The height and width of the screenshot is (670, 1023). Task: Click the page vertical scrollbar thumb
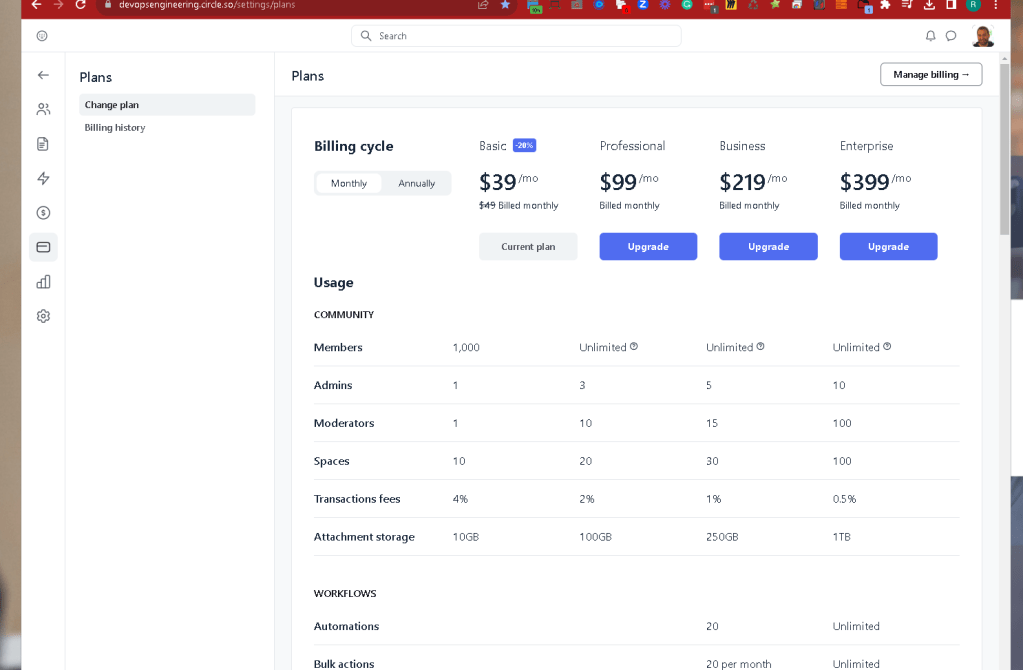coord(1005,149)
